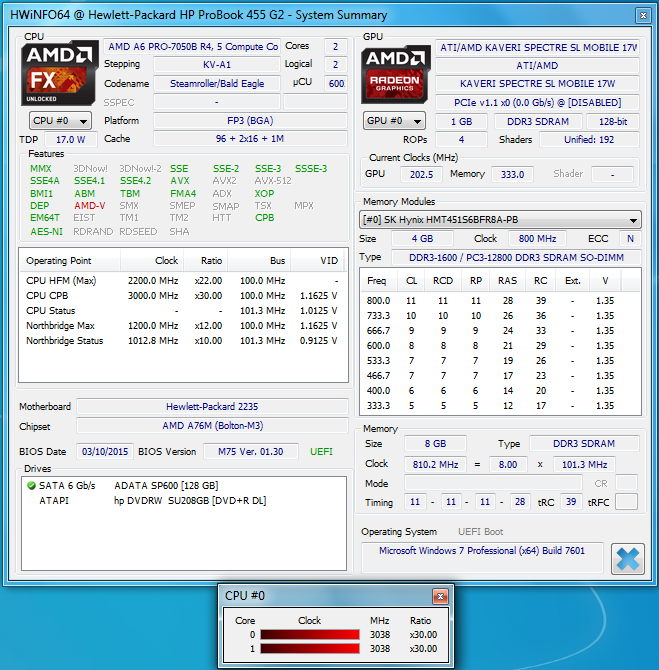Viewport: 659px width, 670px height.
Task: Click the blue X close icon
Action: [628, 558]
